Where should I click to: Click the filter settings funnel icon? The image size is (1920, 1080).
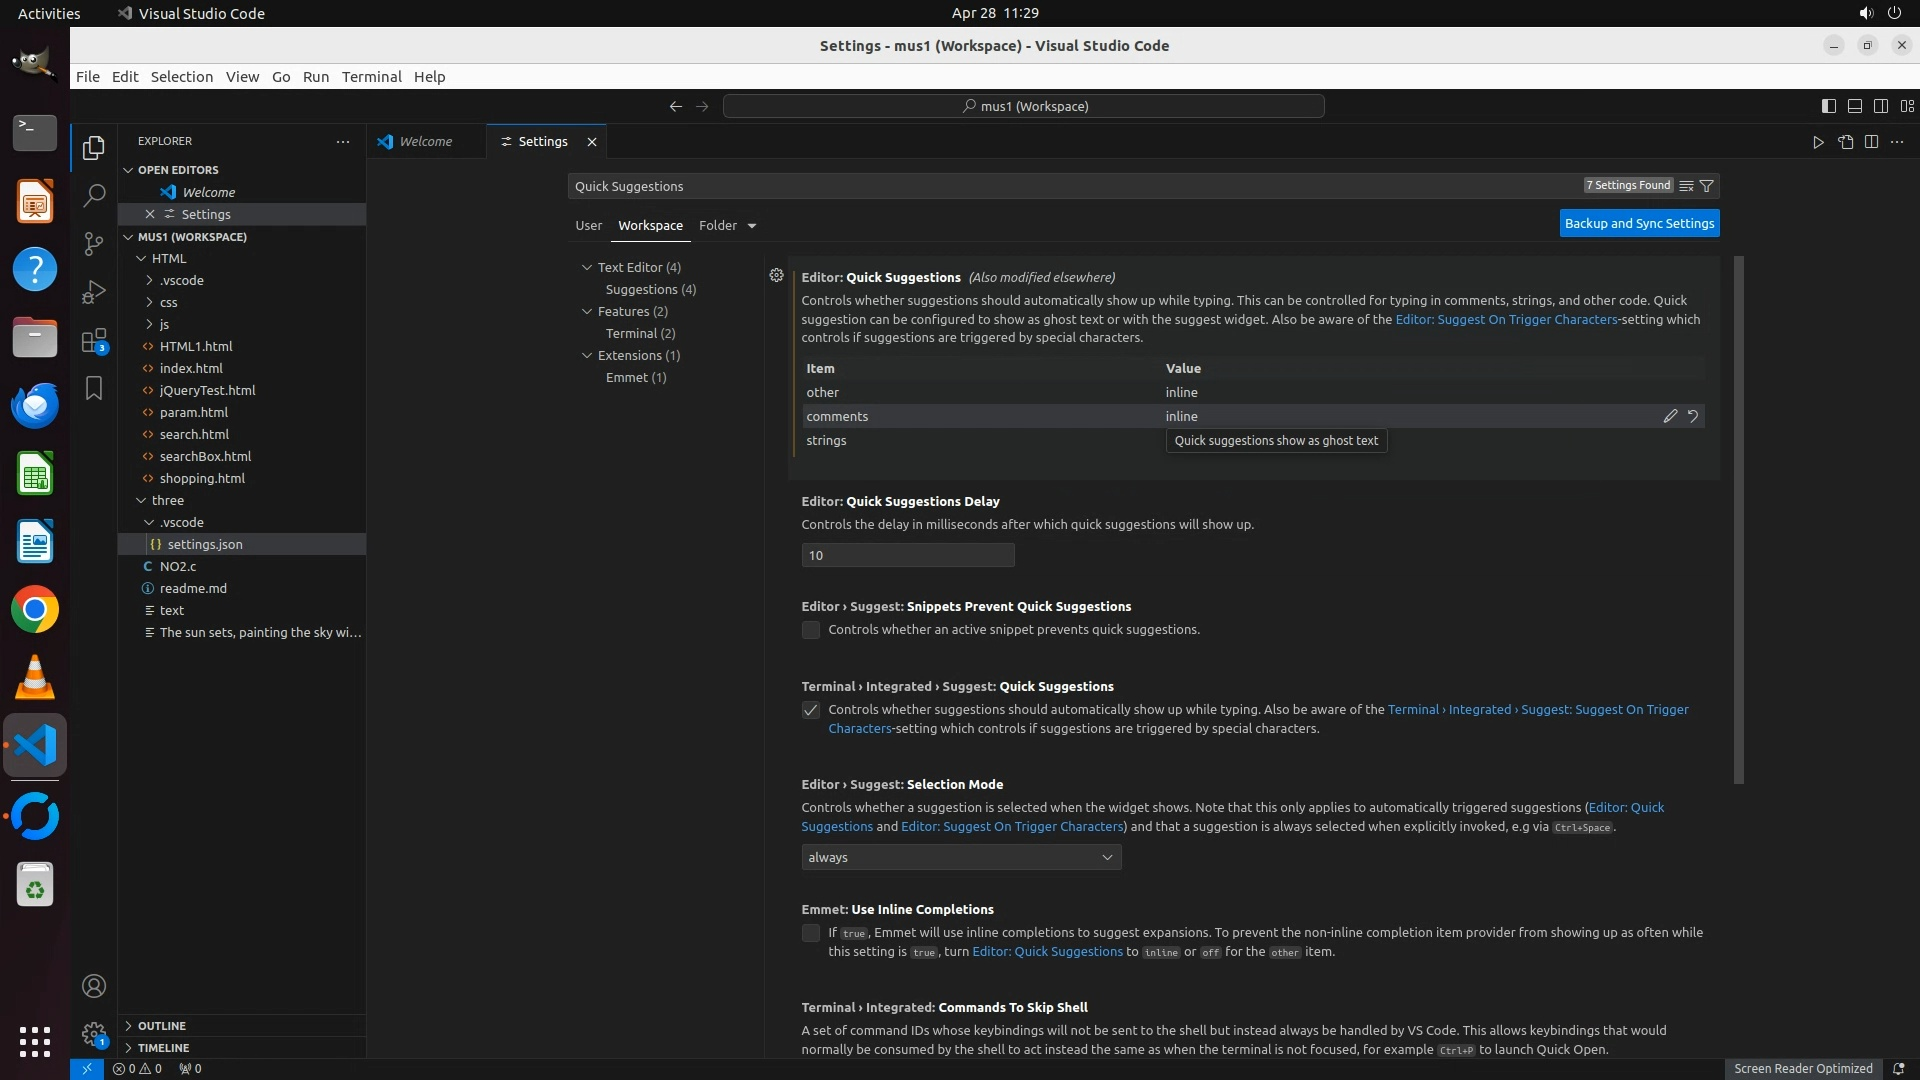1707,186
